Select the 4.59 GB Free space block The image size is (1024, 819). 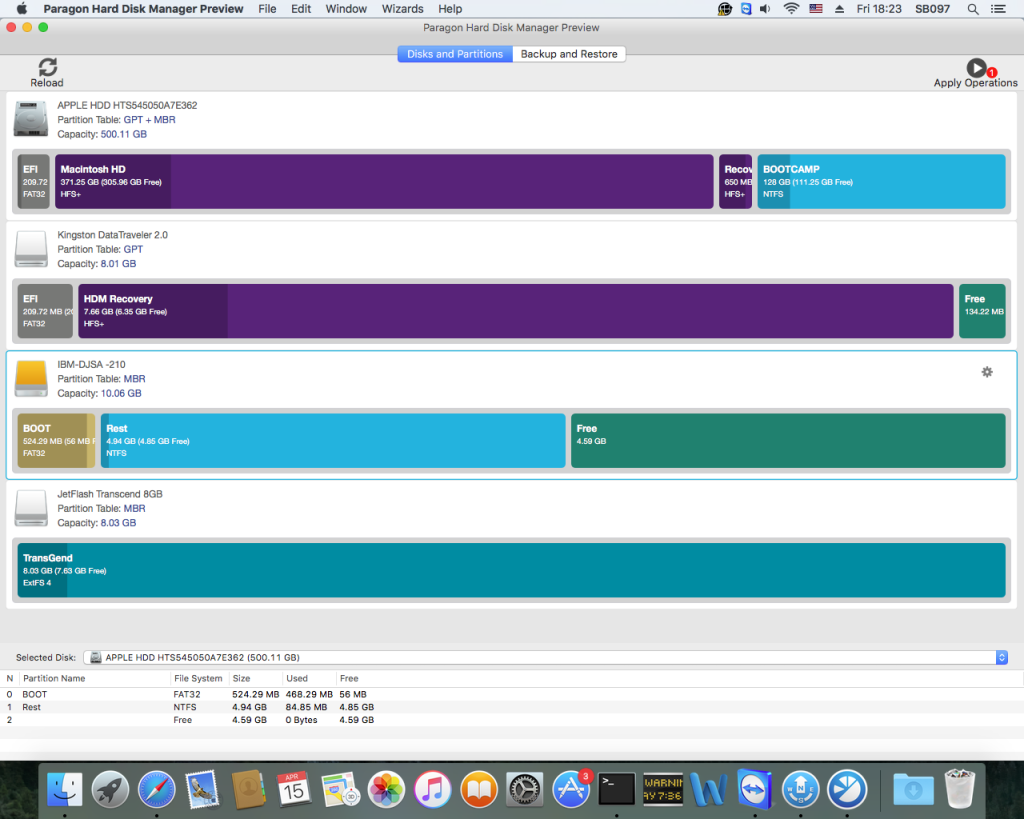point(788,440)
